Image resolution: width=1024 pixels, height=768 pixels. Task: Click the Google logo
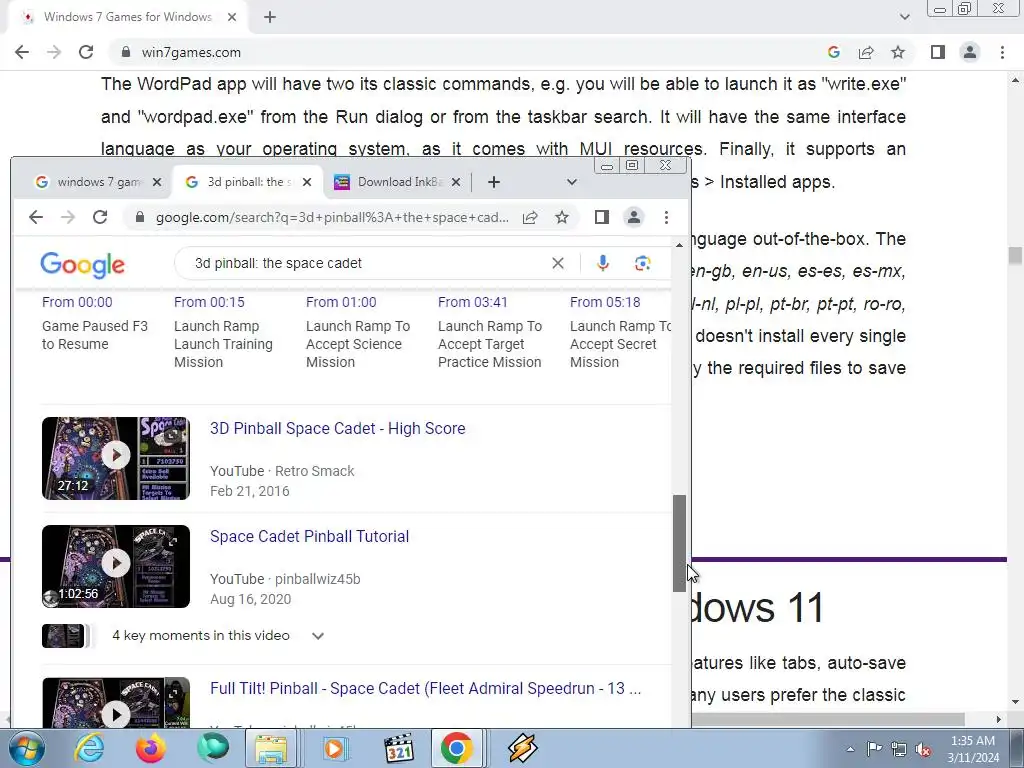pyautogui.click(x=82, y=264)
